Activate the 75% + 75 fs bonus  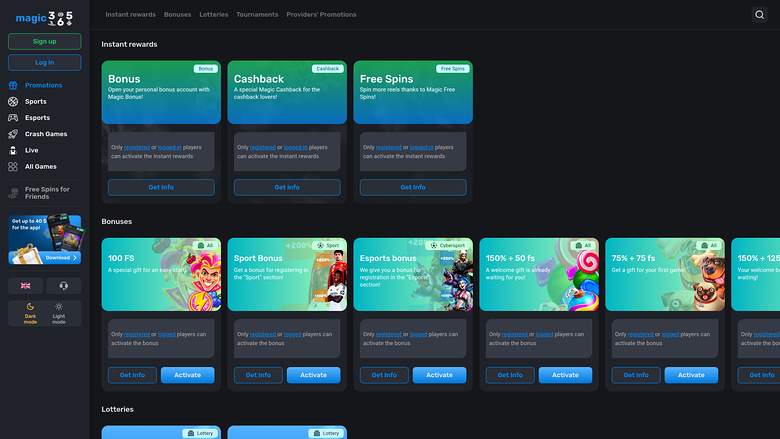(691, 375)
